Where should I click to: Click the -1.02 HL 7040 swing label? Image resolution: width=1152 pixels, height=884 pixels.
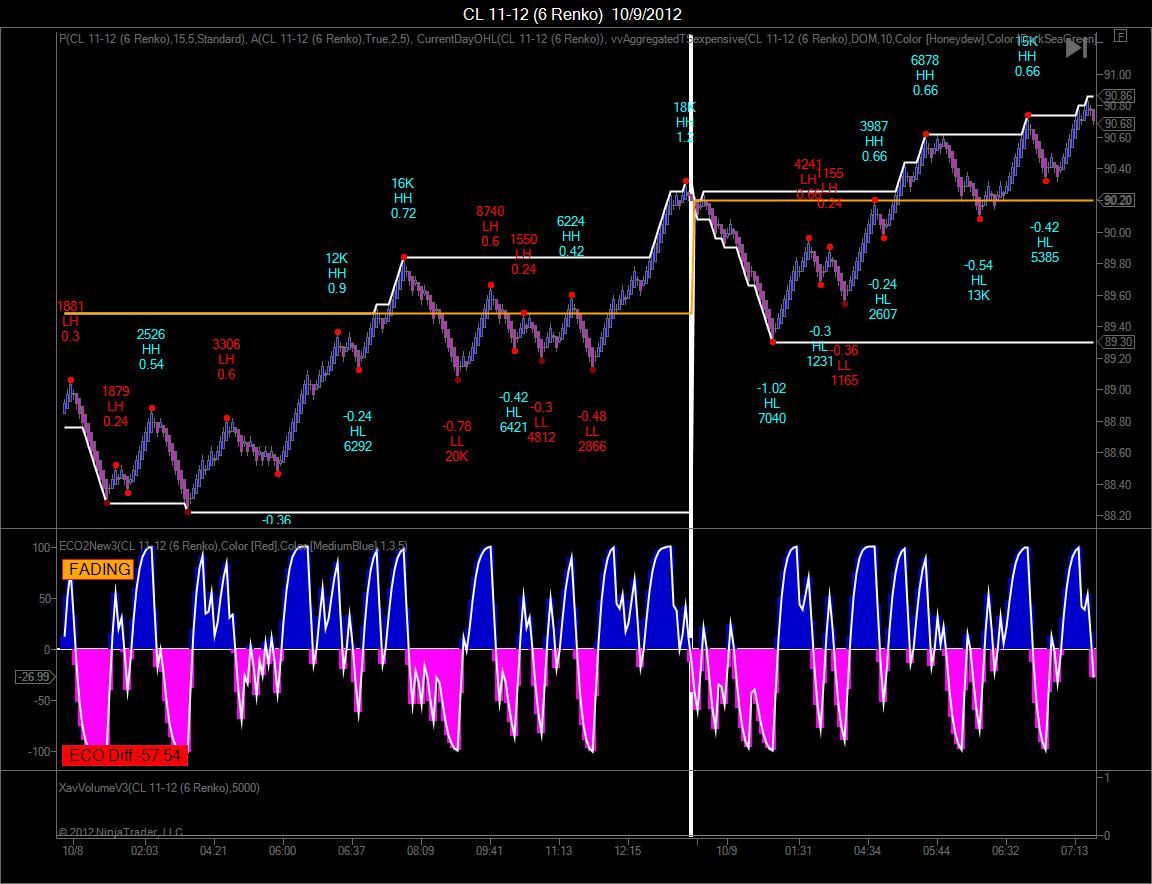click(x=771, y=403)
